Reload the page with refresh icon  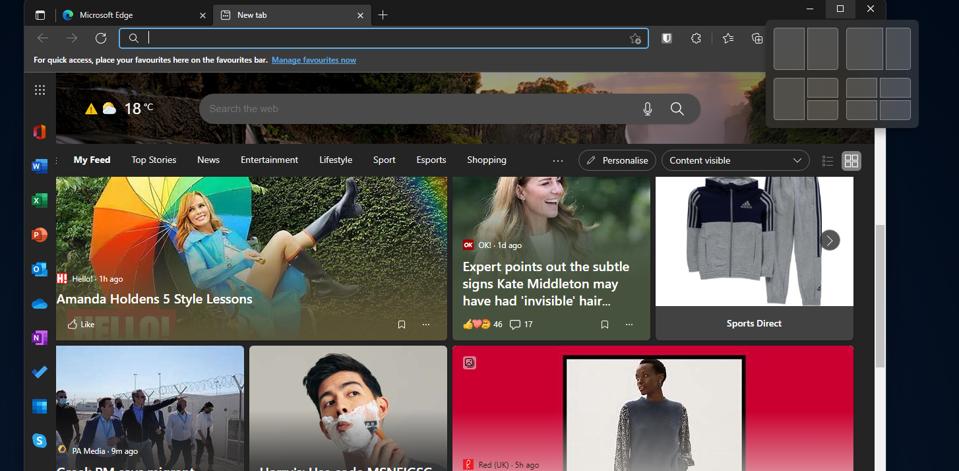[x=101, y=39]
